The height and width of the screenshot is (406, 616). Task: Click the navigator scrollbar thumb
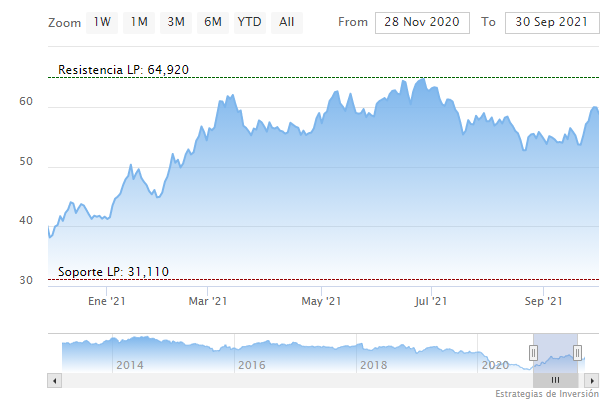[x=555, y=380]
